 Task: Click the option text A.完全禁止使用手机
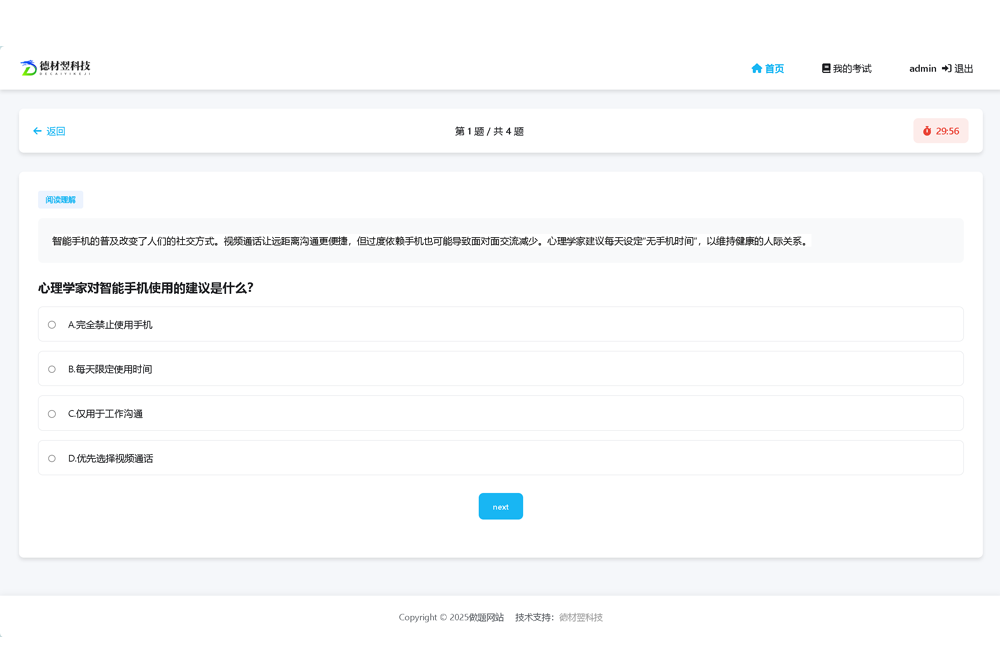tap(110, 325)
